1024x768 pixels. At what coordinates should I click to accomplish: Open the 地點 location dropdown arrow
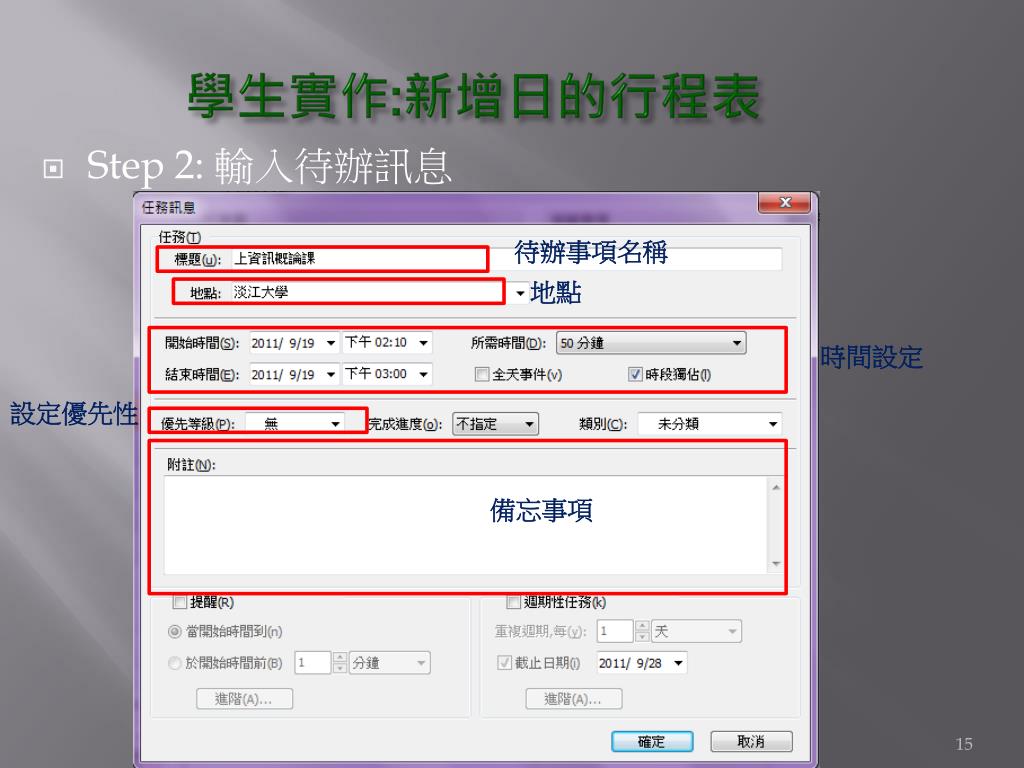(x=519, y=293)
